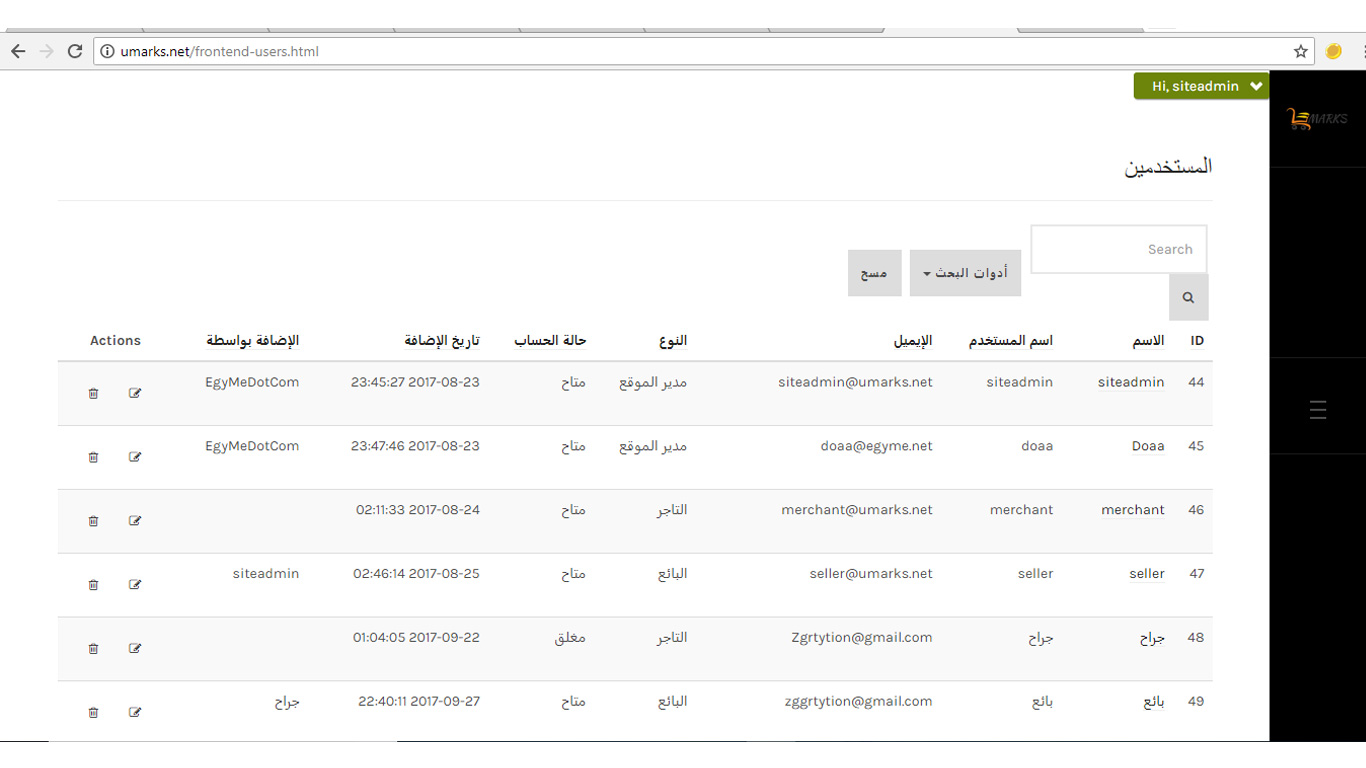
Task: Click date 22:40:11 2017-09-27
Action: click(x=419, y=702)
